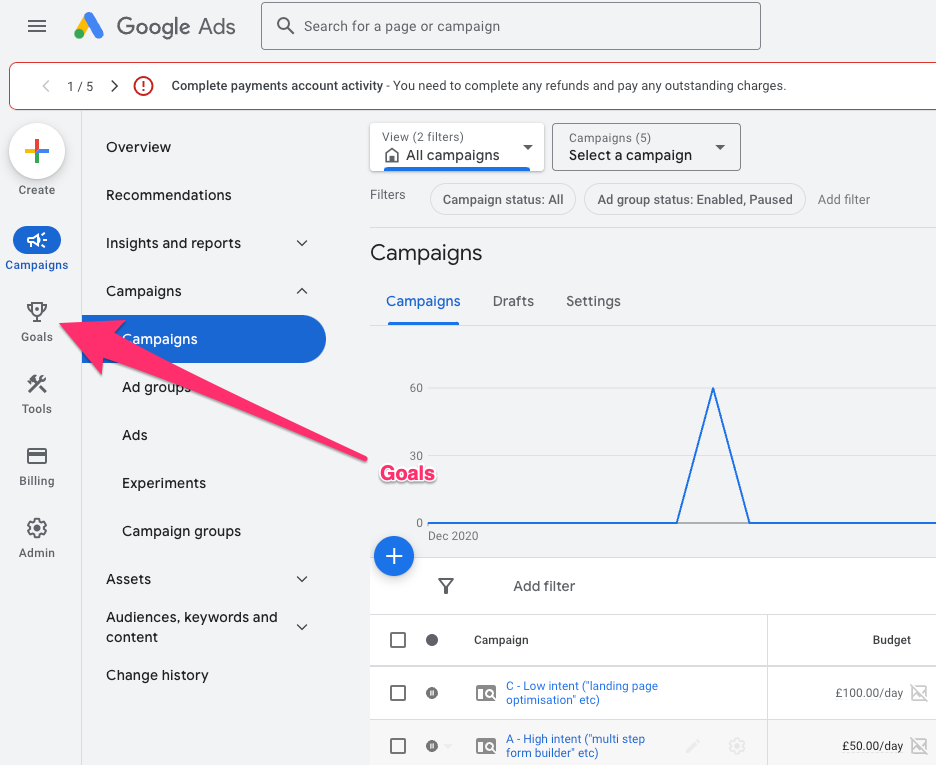Expand Audiences, keywords and content
The width and height of the screenshot is (936, 765).
[302, 627]
